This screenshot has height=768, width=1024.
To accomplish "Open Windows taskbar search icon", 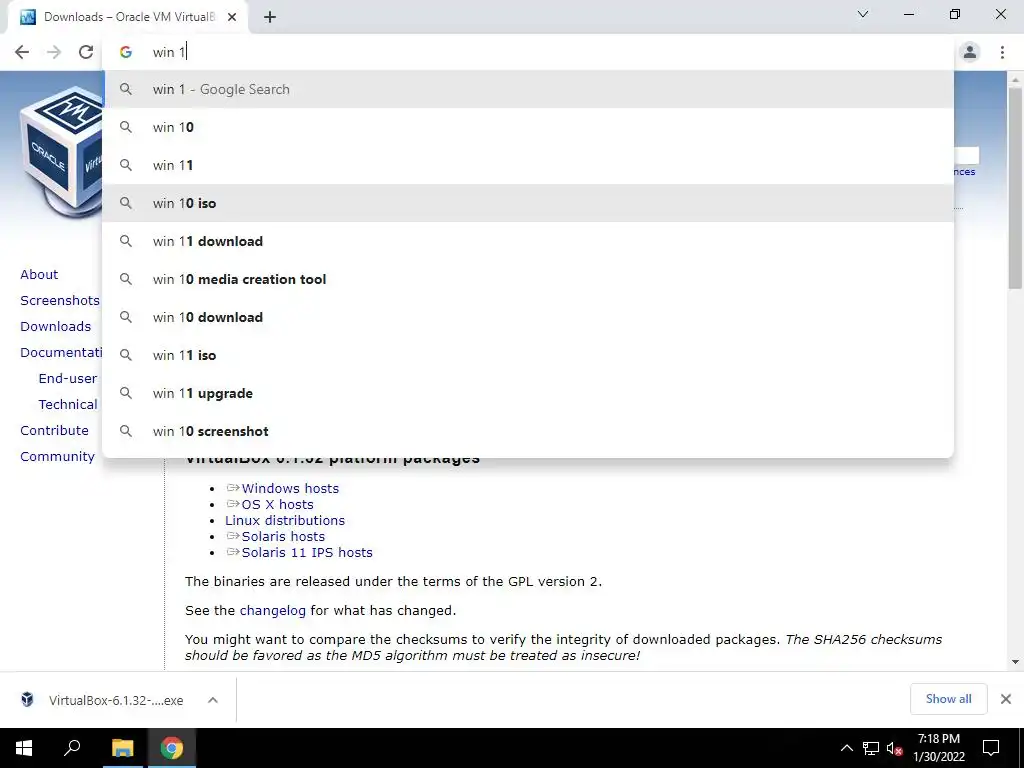I will (x=72, y=748).
